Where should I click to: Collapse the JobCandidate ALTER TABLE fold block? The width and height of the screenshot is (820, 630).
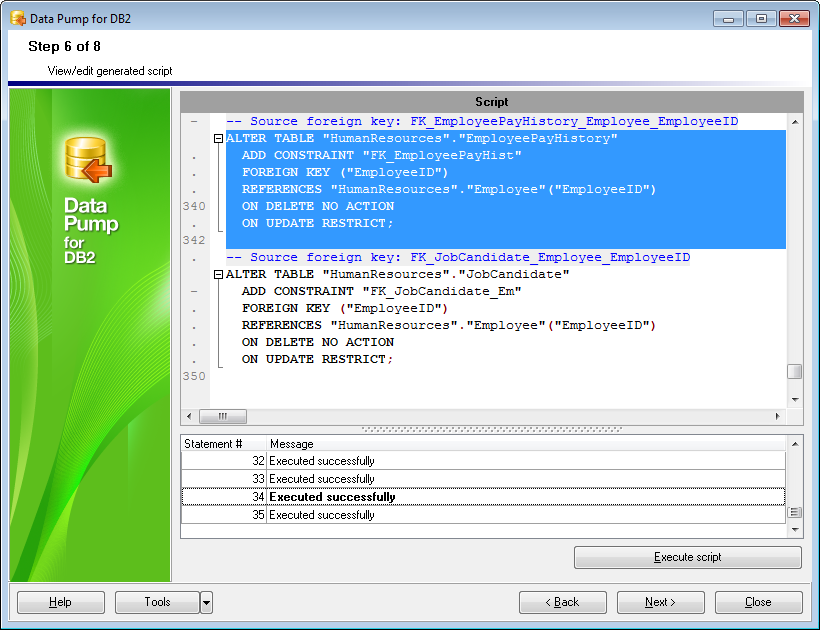point(219,274)
